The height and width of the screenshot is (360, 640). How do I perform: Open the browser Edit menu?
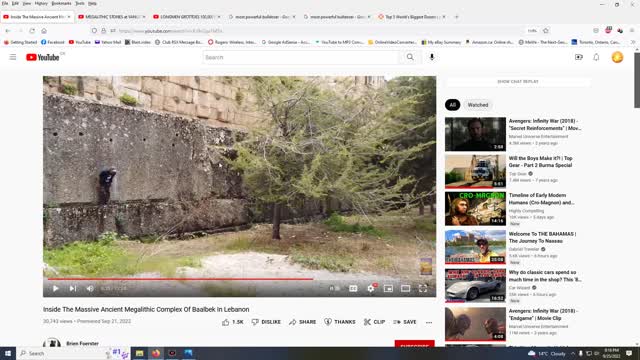coord(15,3)
